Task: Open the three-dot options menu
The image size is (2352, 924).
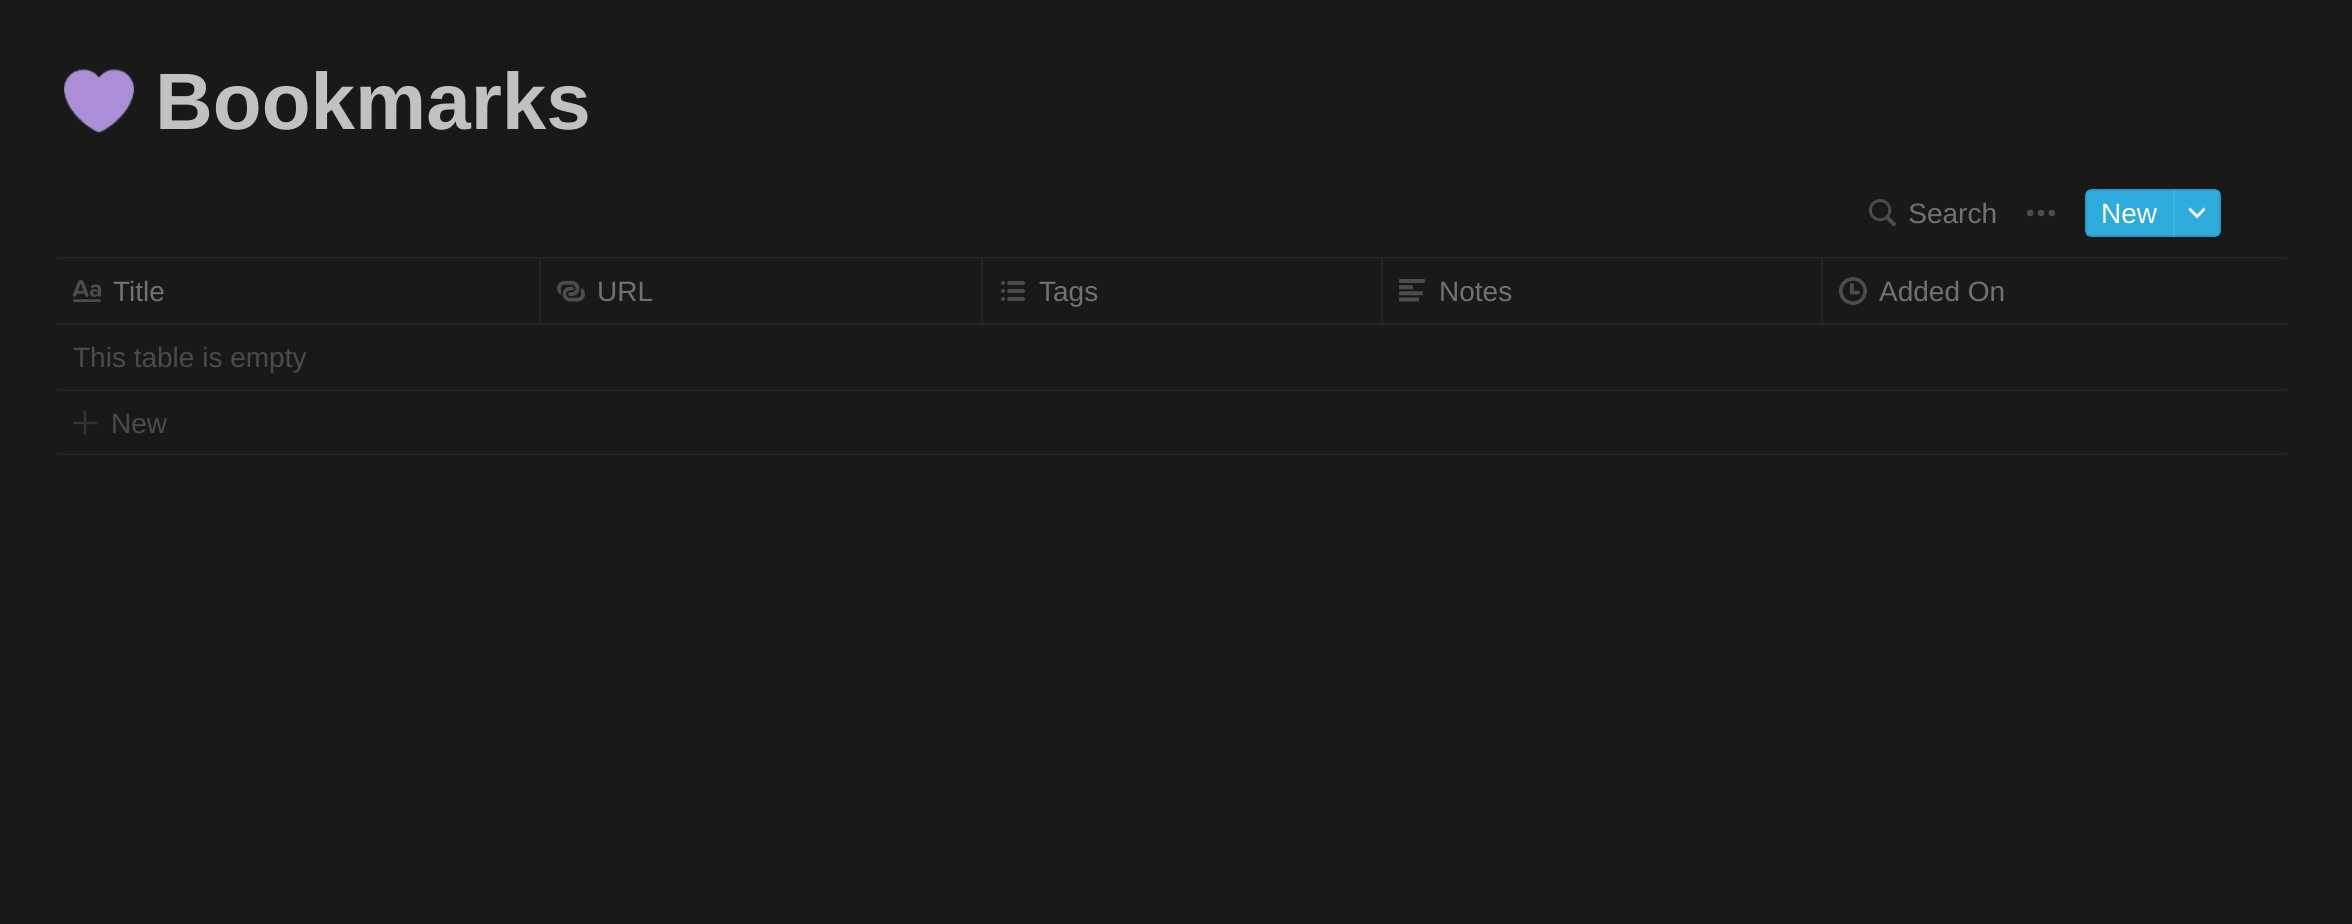Action: tap(2041, 212)
